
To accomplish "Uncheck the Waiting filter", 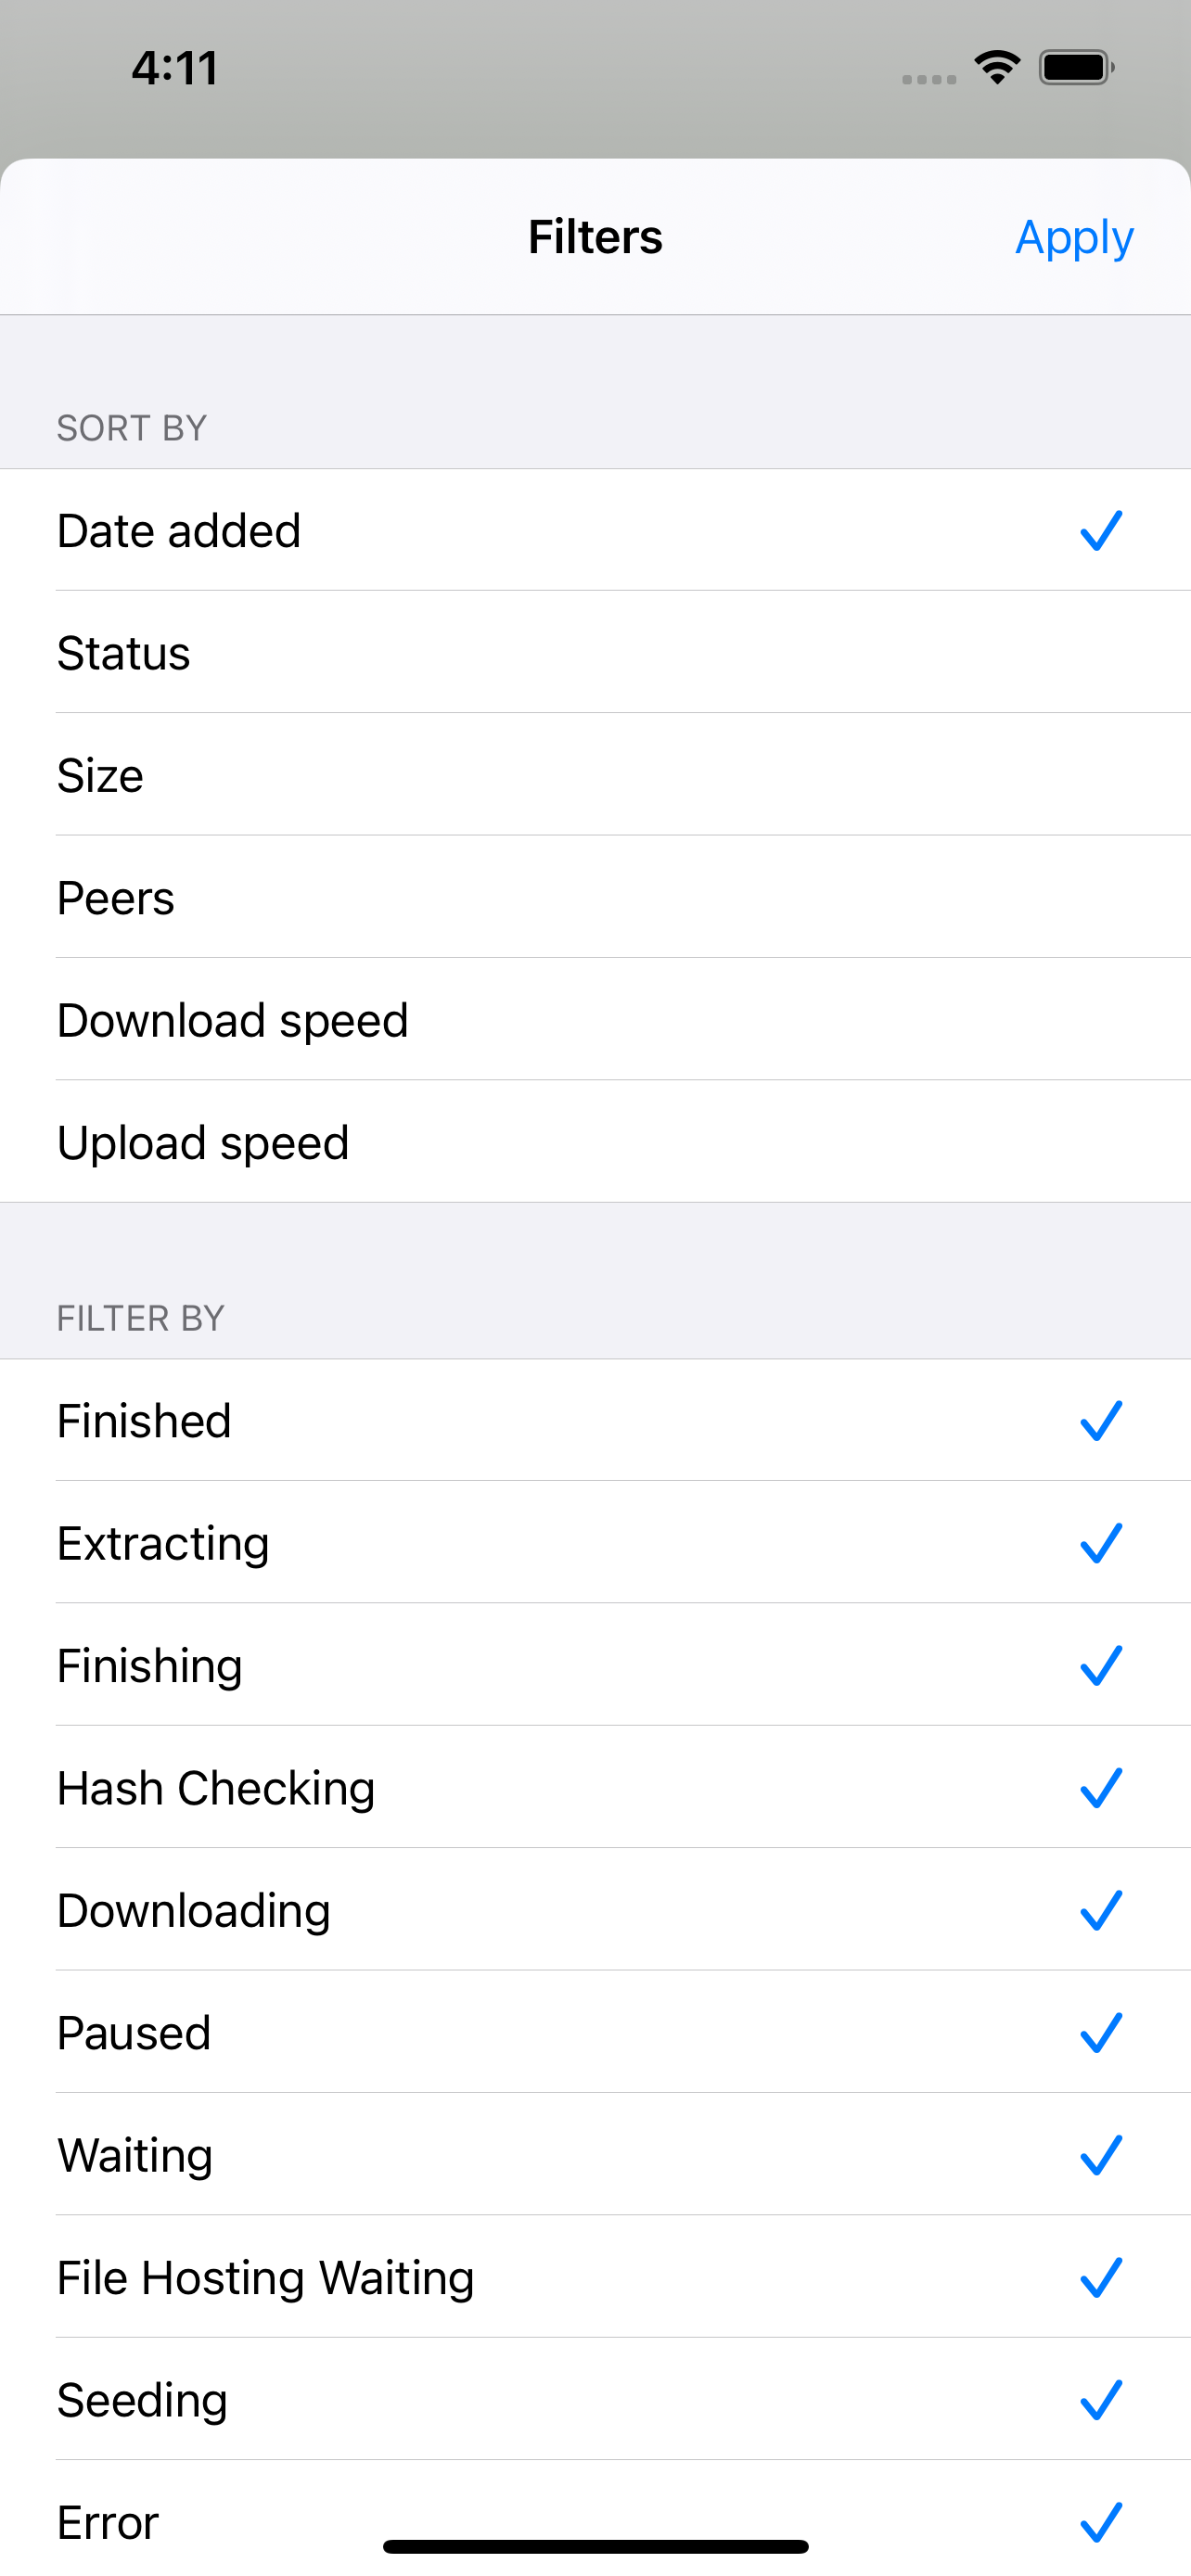I will (595, 2155).
